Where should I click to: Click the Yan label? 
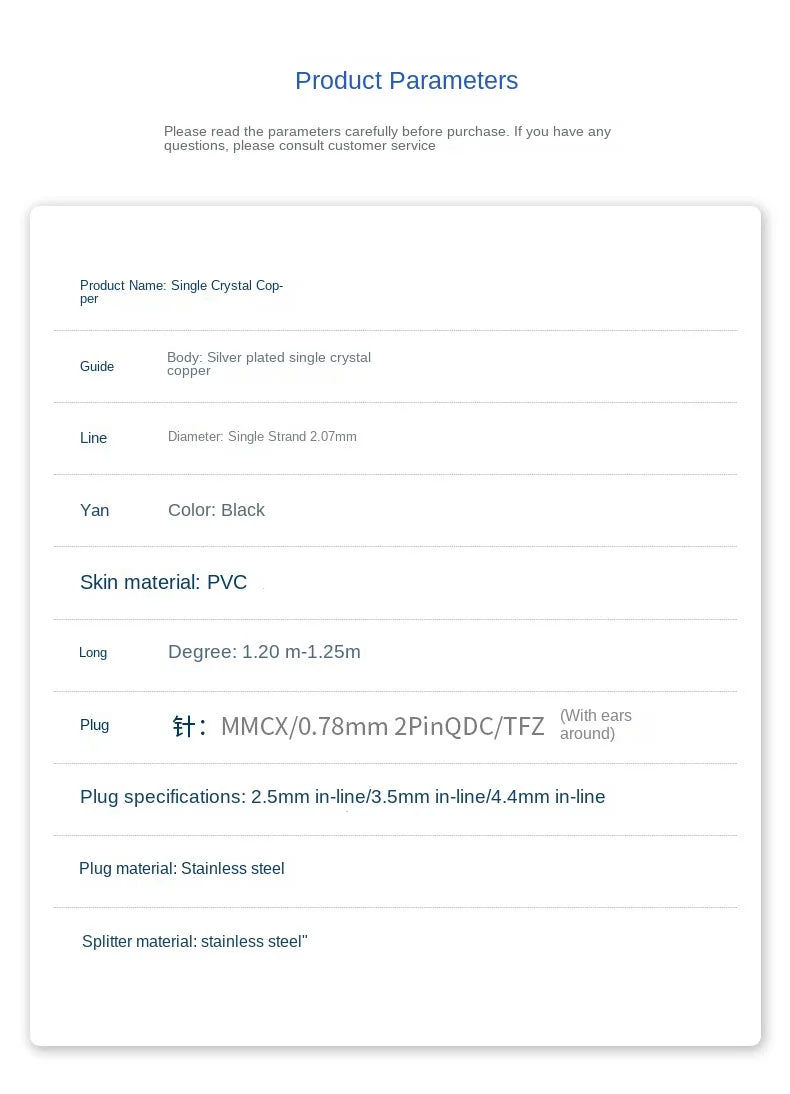[95, 511]
